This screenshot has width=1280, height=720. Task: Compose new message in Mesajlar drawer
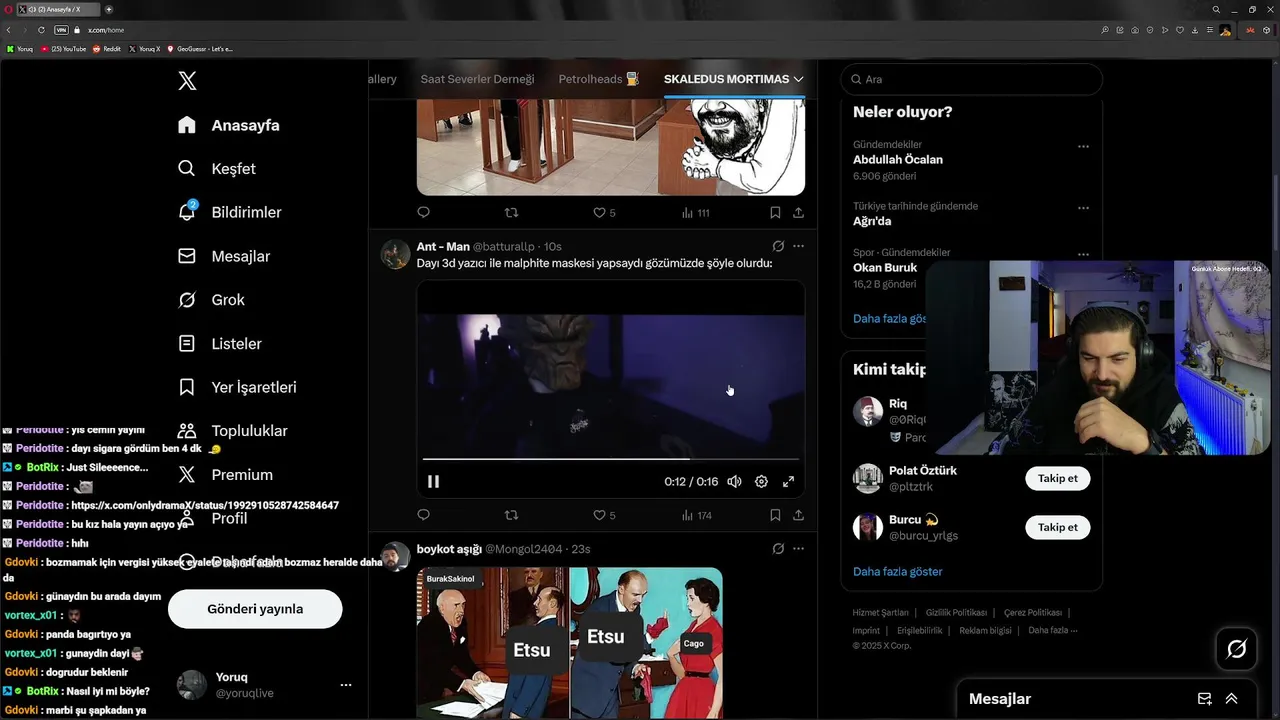coord(1205,699)
